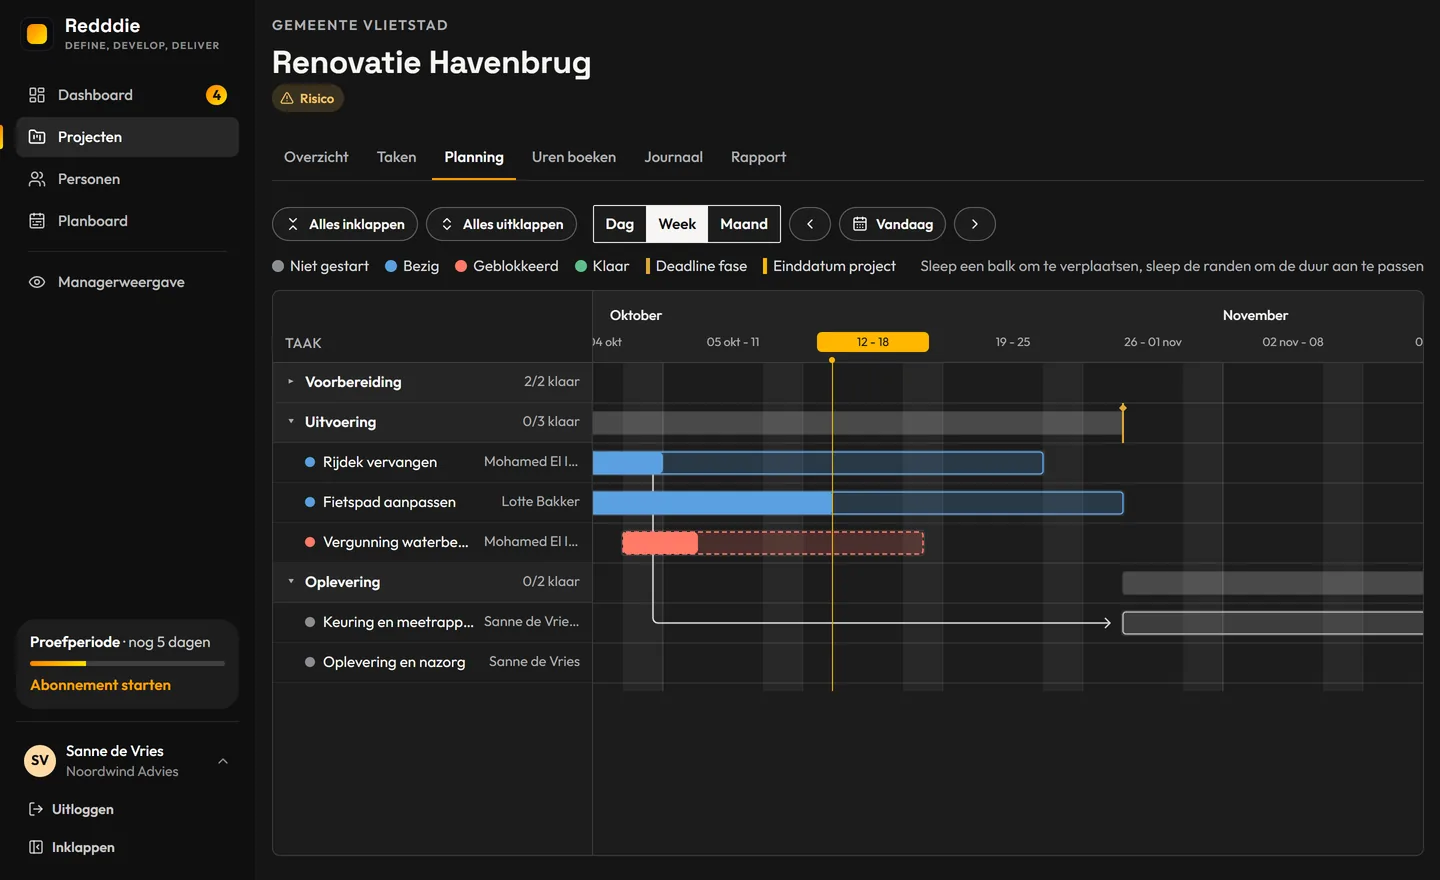This screenshot has height=880, width=1440.
Task: Click the Projecten folder icon
Action: (x=37, y=137)
